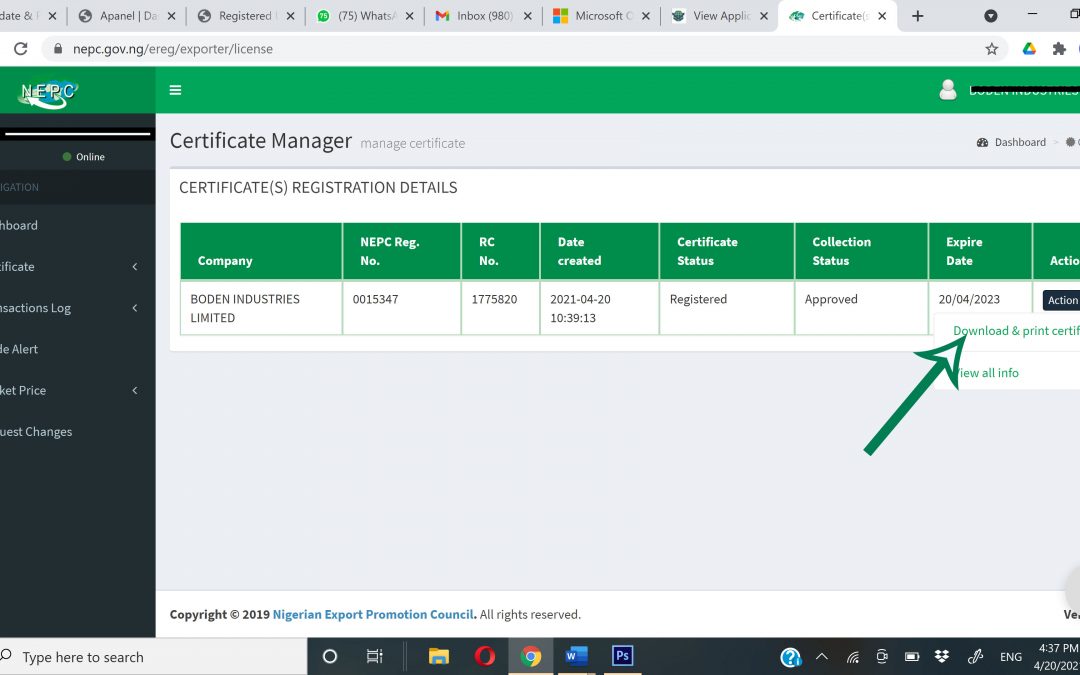Screen dimensions: 1080x675
Task: Switch to the Apanel browser tab
Action: (127, 16)
